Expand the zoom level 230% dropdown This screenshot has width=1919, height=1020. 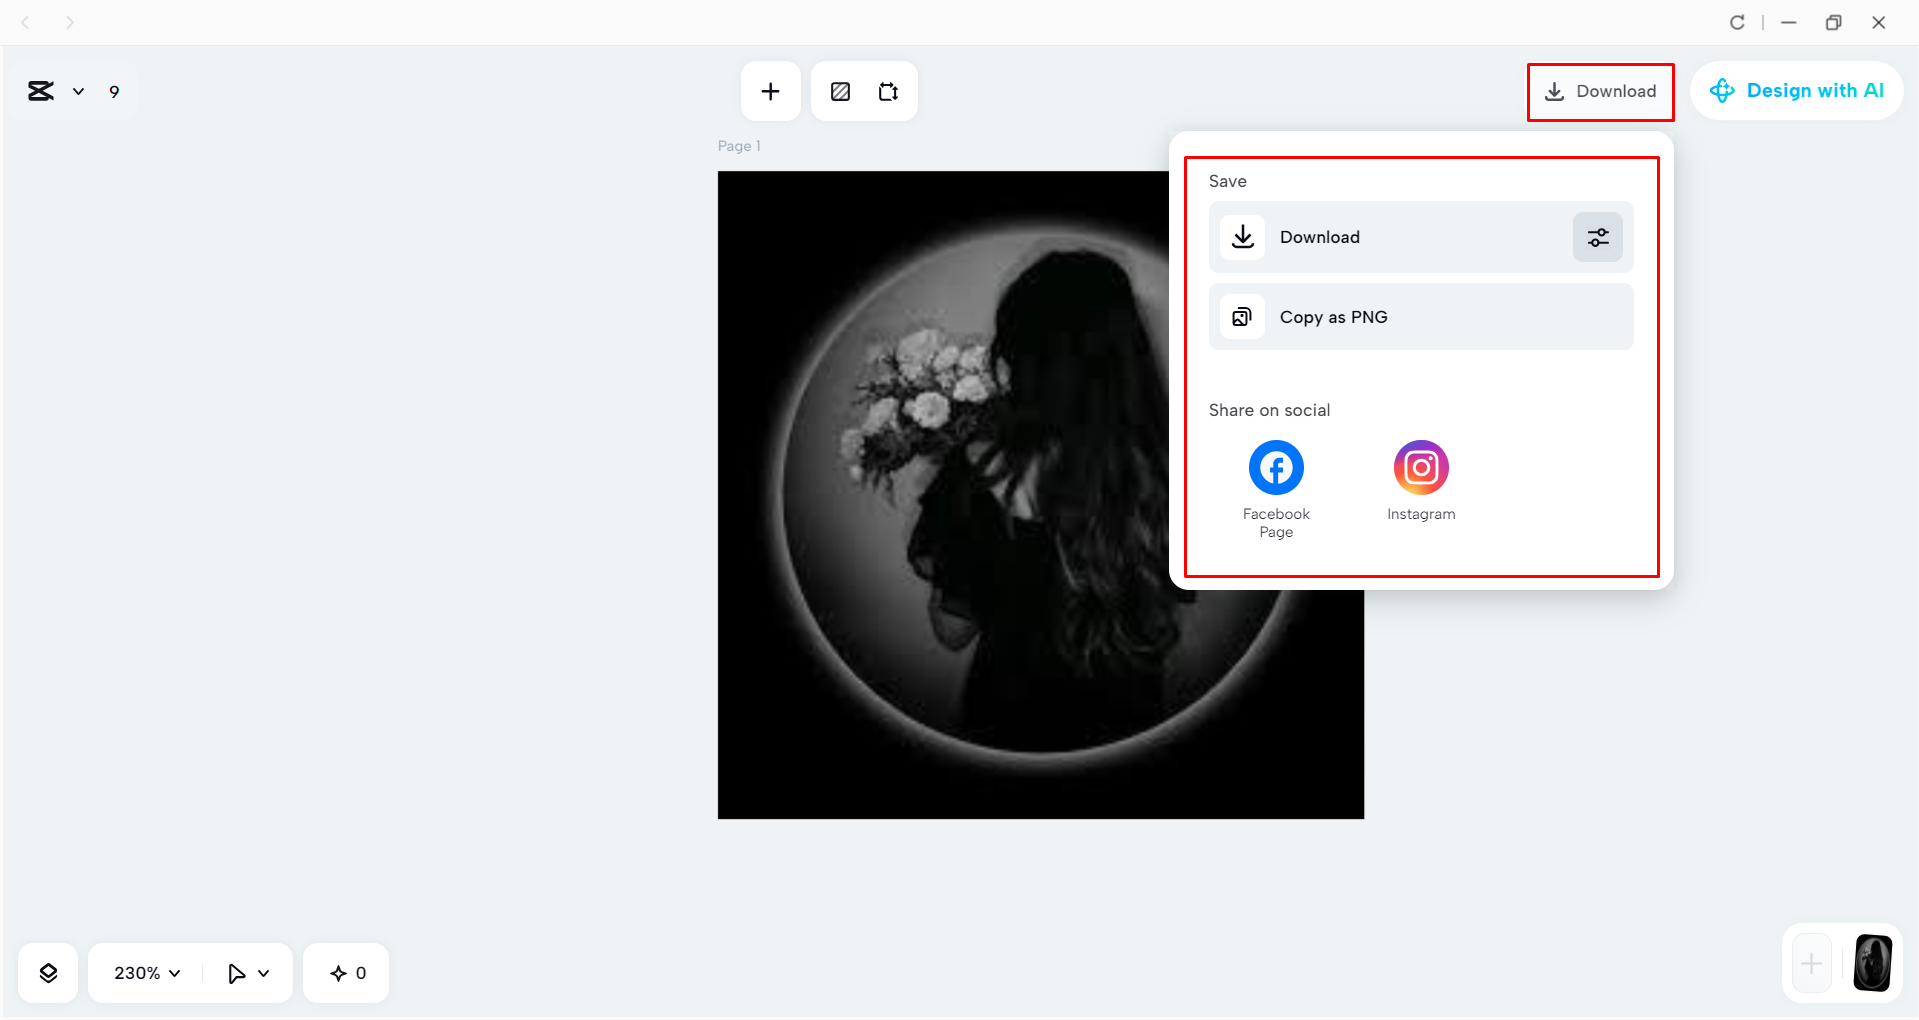point(143,972)
